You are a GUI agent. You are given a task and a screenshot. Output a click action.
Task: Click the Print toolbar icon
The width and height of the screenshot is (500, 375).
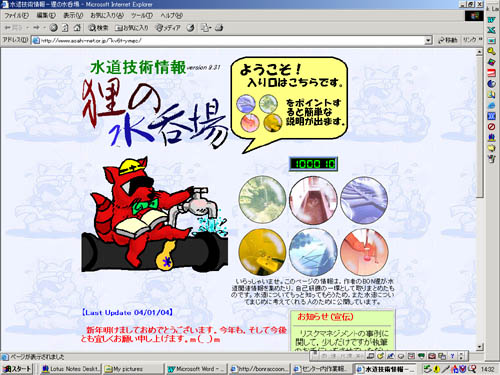[219, 28]
